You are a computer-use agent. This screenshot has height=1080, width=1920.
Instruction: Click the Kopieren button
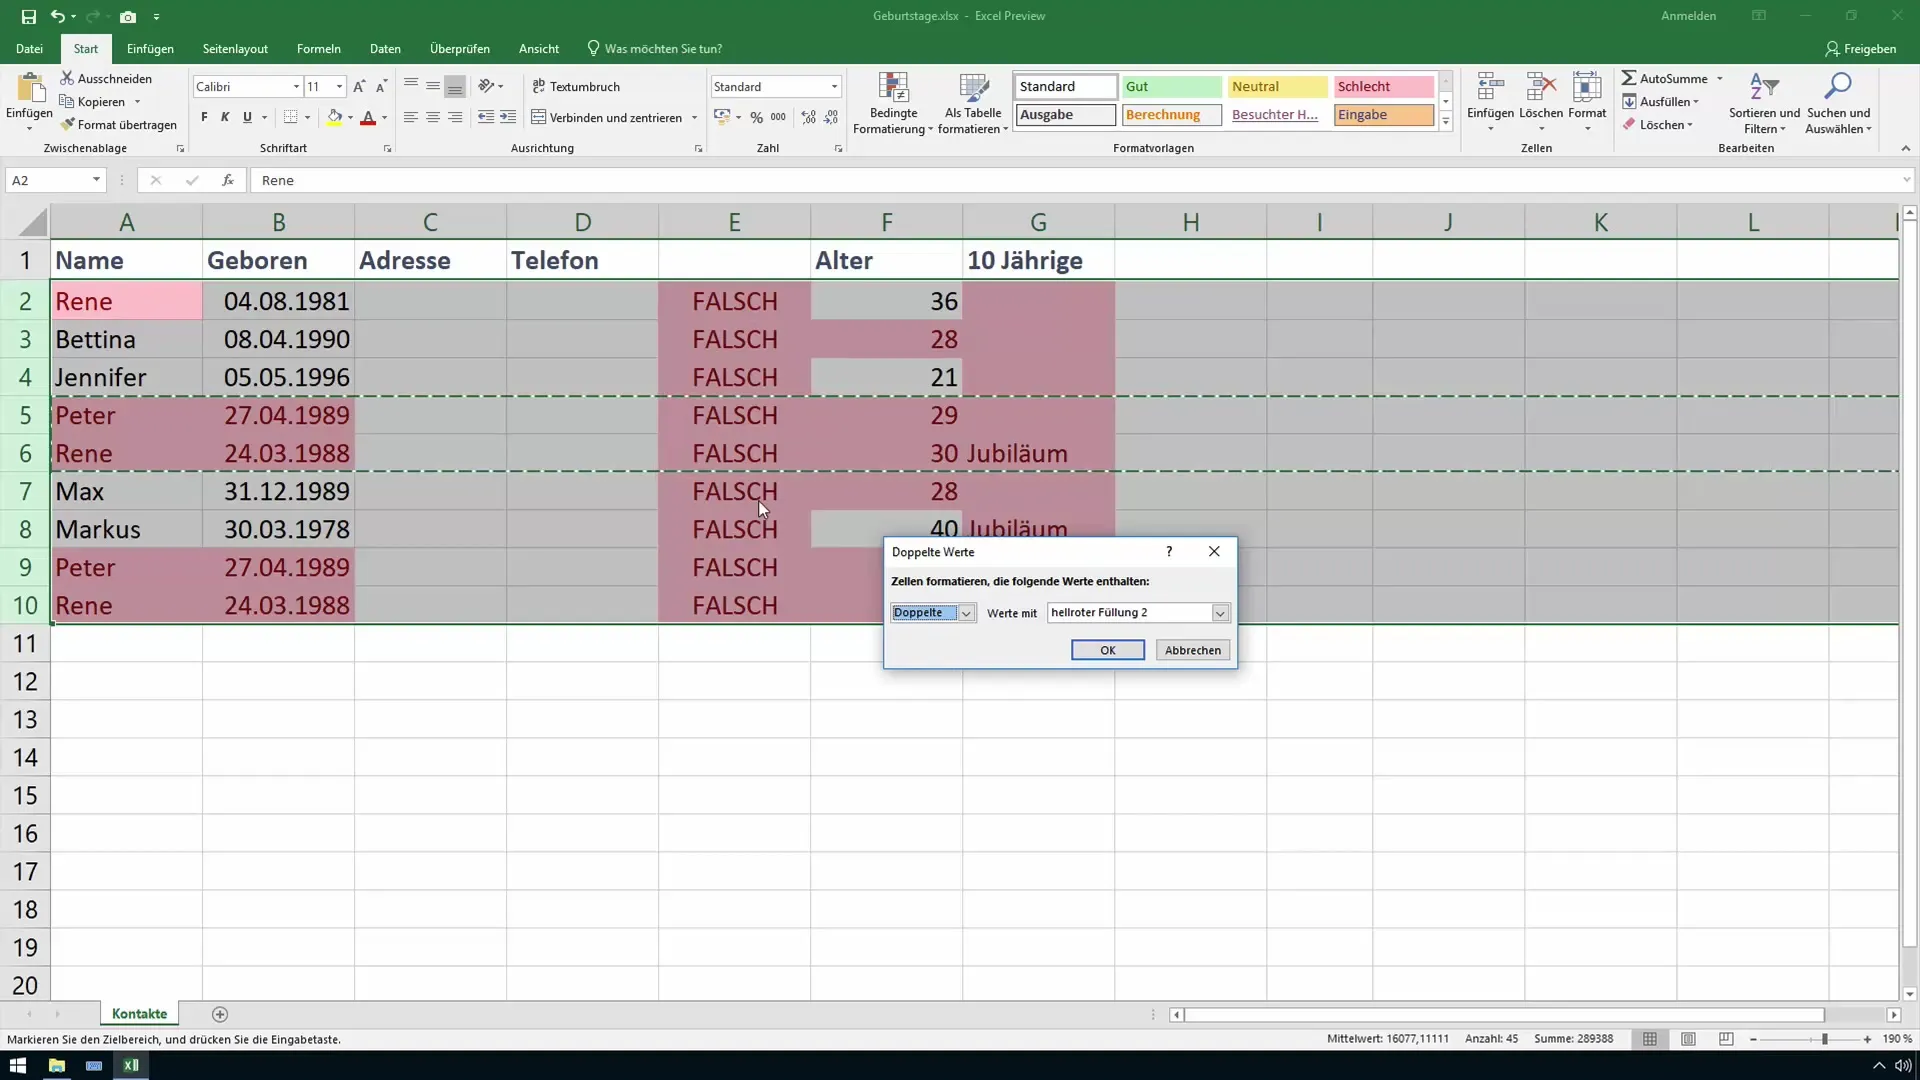pyautogui.click(x=92, y=101)
